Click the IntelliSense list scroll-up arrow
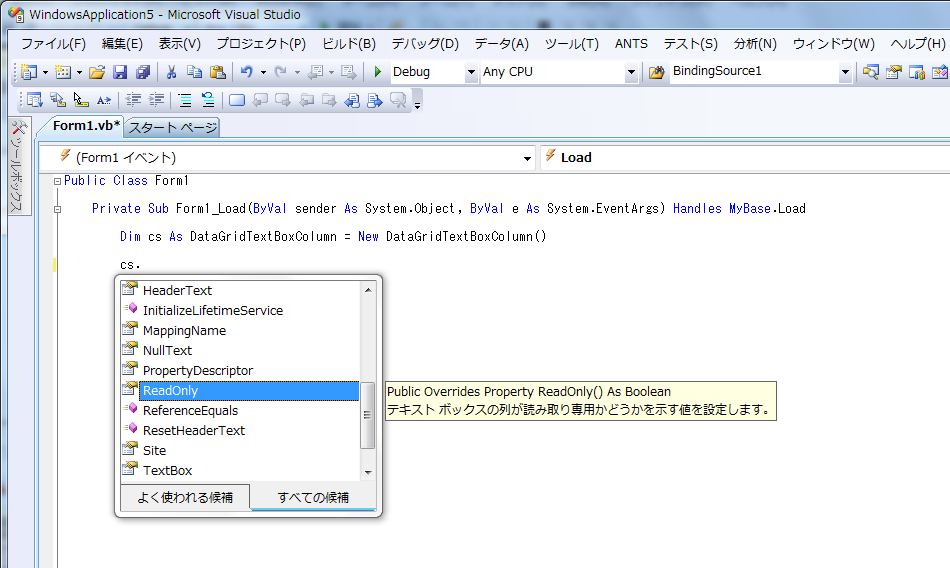The image size is (950, 568). click(368, 290)
